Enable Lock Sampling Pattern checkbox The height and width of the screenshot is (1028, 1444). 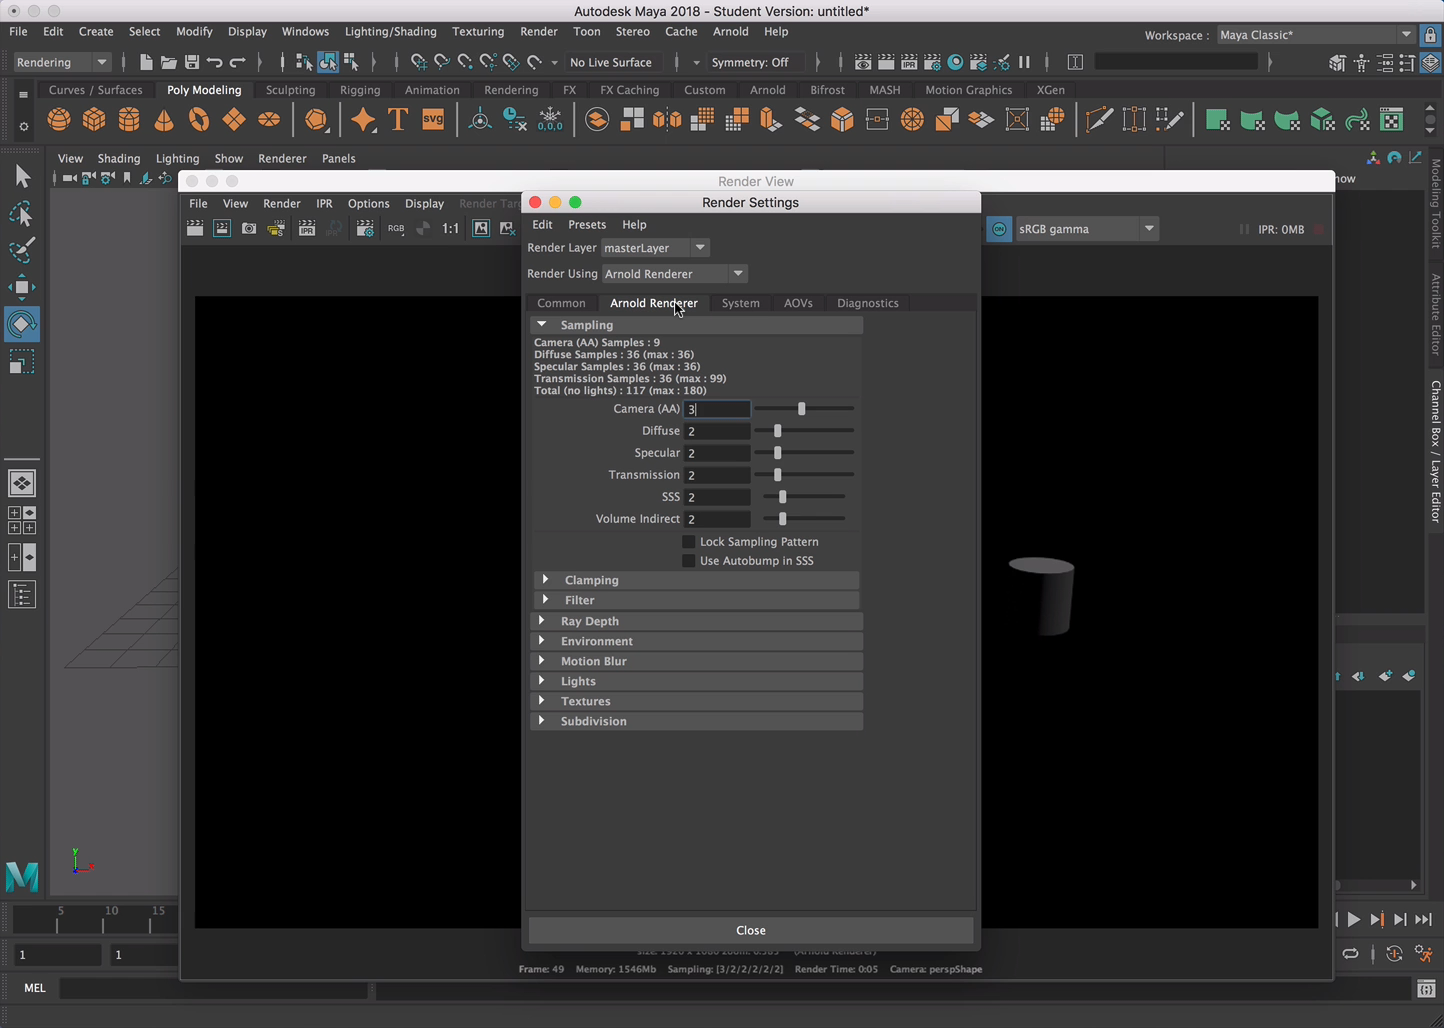coord(688,542)
